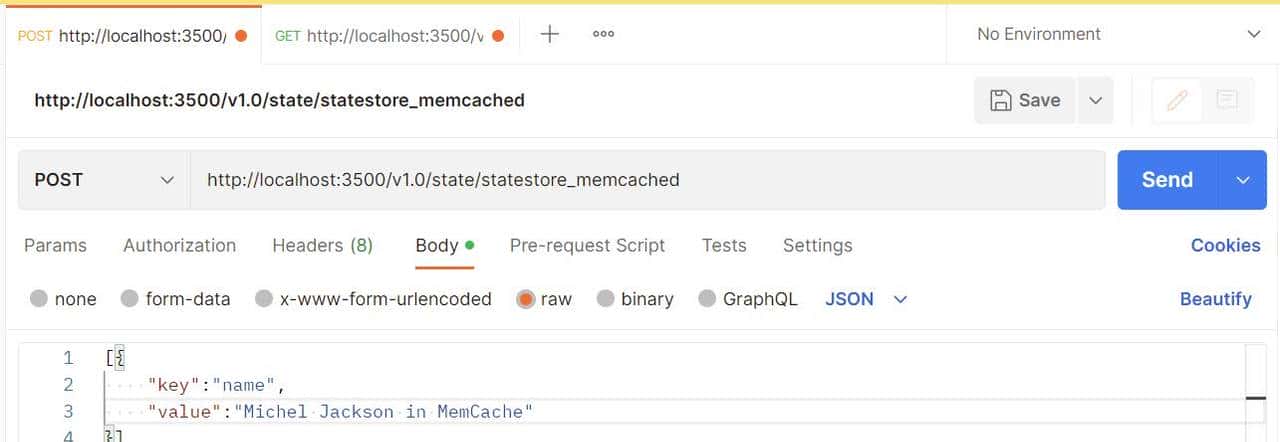Select the form-data radio option
Viewport: 1280px width, 442px height.
pos(129,299)
